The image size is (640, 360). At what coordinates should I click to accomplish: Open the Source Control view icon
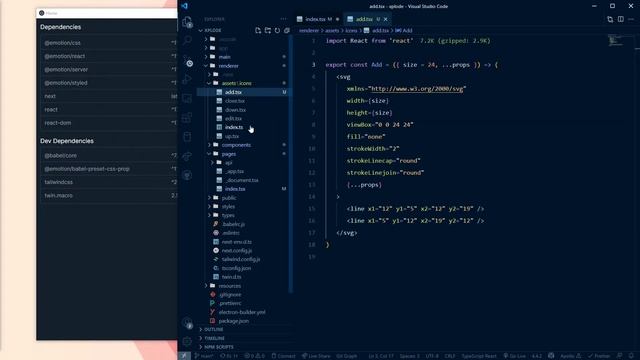[188, 60]
